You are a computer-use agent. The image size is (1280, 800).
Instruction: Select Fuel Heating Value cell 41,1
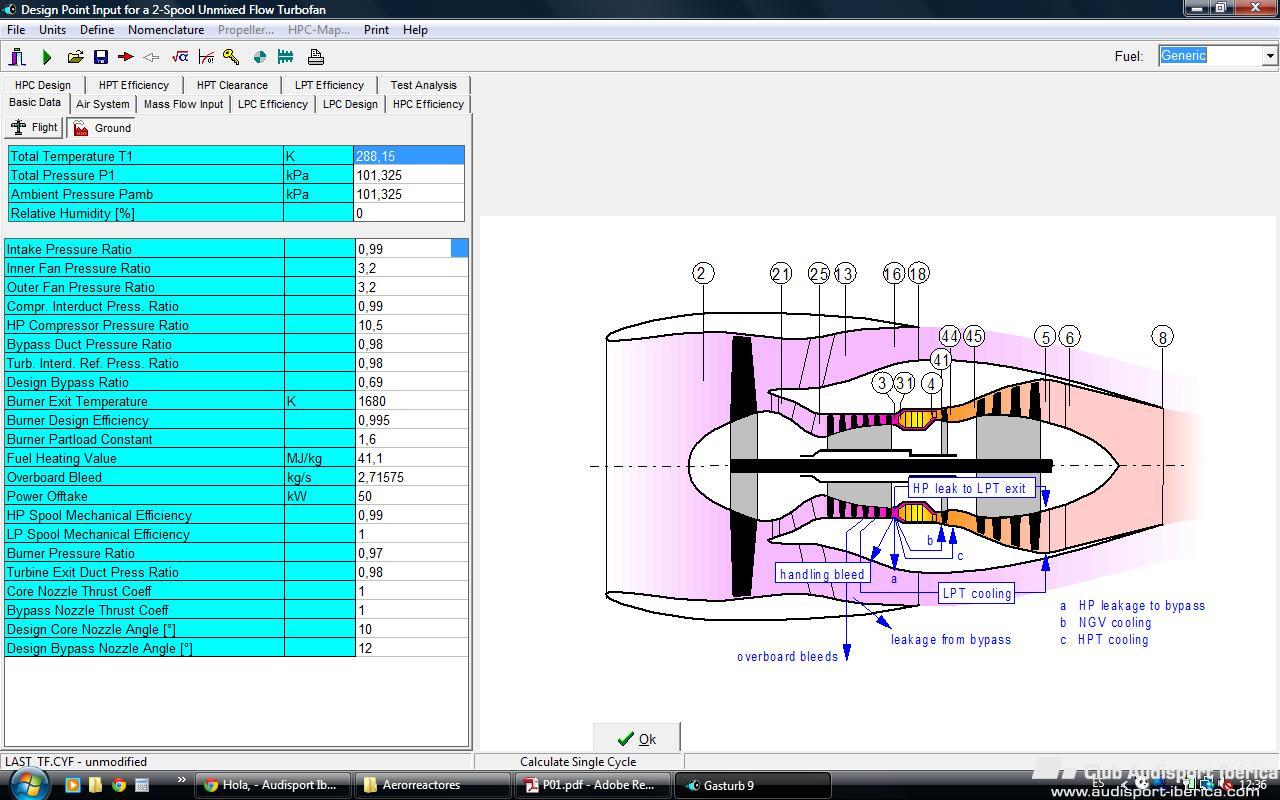(x=411, y=458)
